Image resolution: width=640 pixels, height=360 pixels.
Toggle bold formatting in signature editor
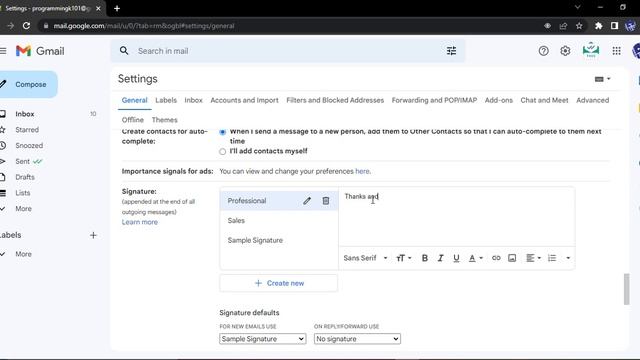pyautogui.click(x=424, y=258)
